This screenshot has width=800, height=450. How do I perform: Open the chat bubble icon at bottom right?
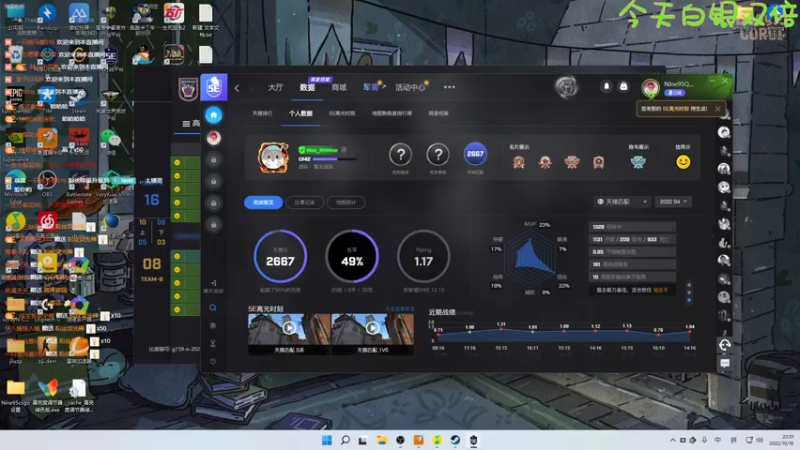(724, 363)
